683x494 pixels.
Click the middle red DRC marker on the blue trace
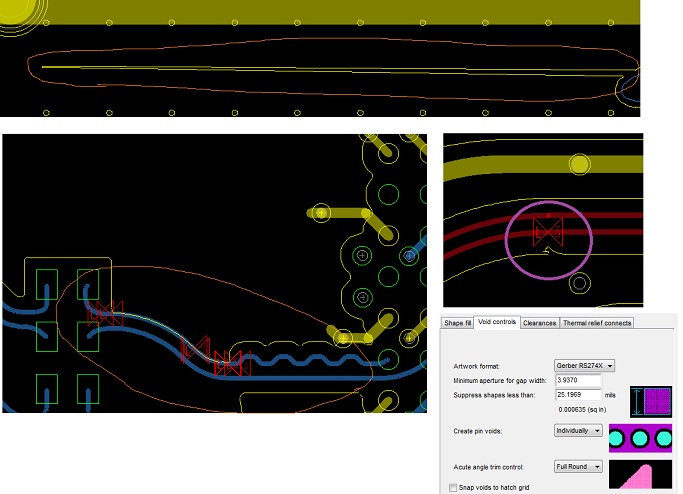[x=195, y=350]
